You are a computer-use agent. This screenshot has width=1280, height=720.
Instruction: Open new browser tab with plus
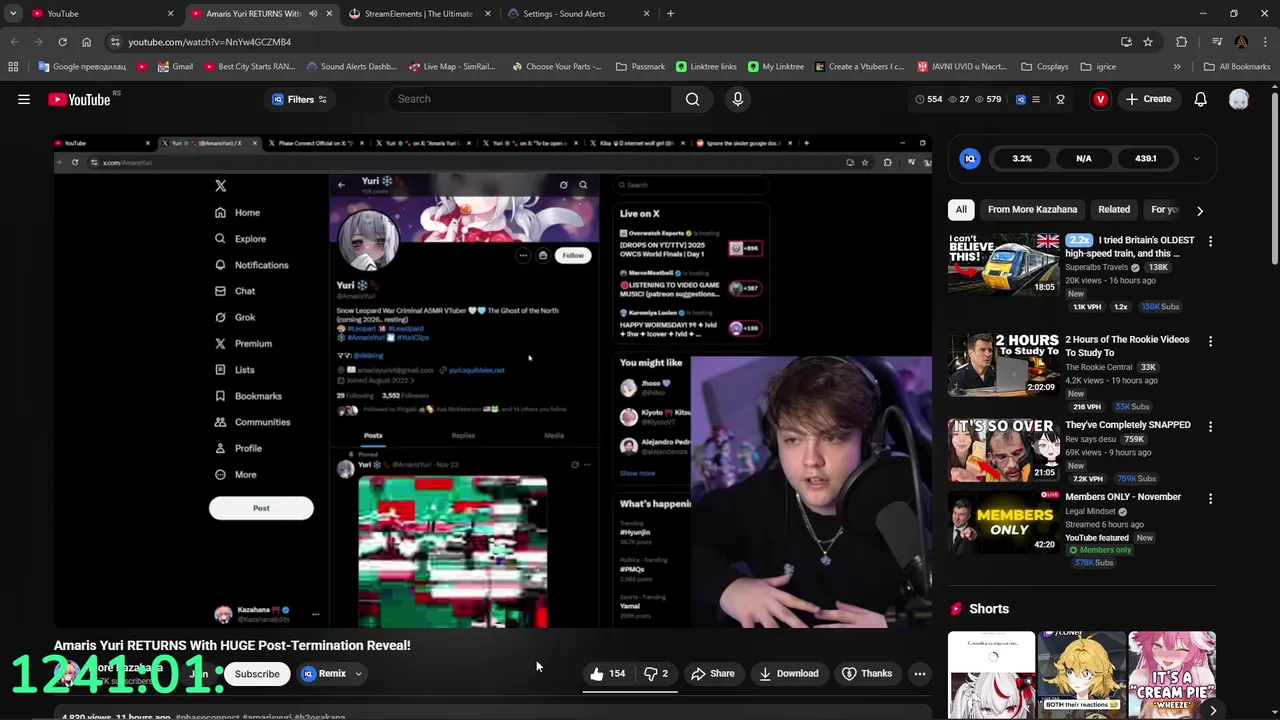670,14
